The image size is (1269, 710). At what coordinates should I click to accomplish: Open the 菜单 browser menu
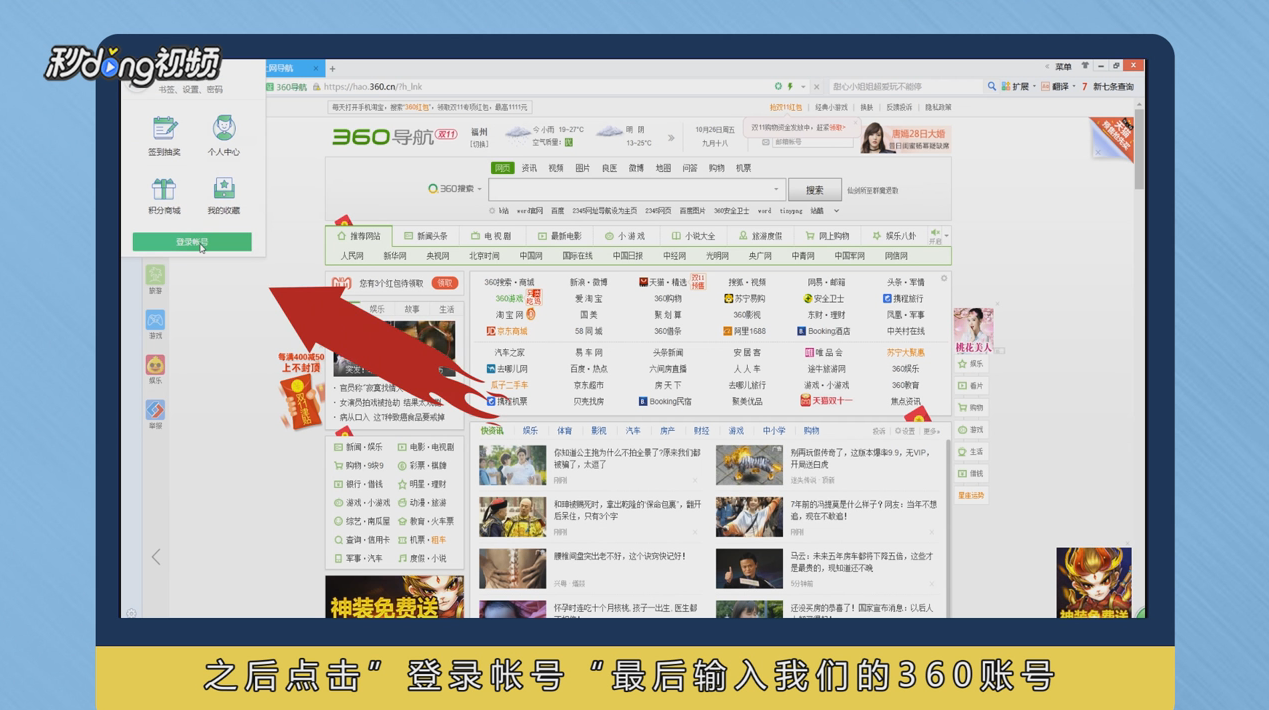point(1063,67)
